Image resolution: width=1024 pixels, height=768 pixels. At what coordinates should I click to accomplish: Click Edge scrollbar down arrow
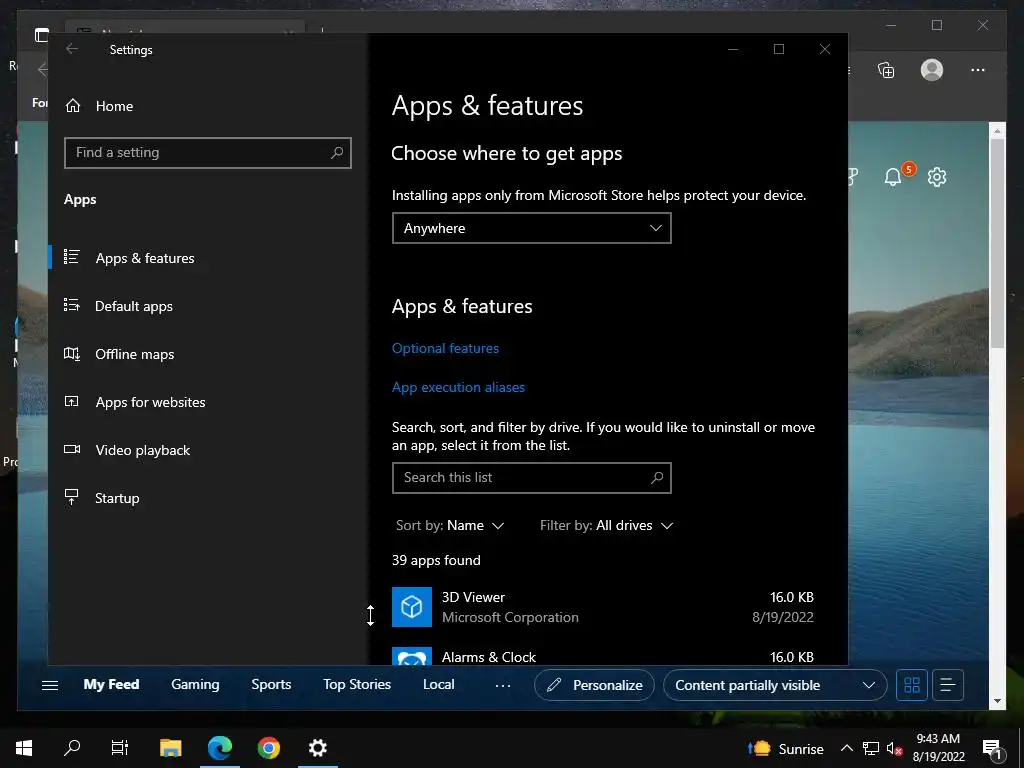coord(997,701)
